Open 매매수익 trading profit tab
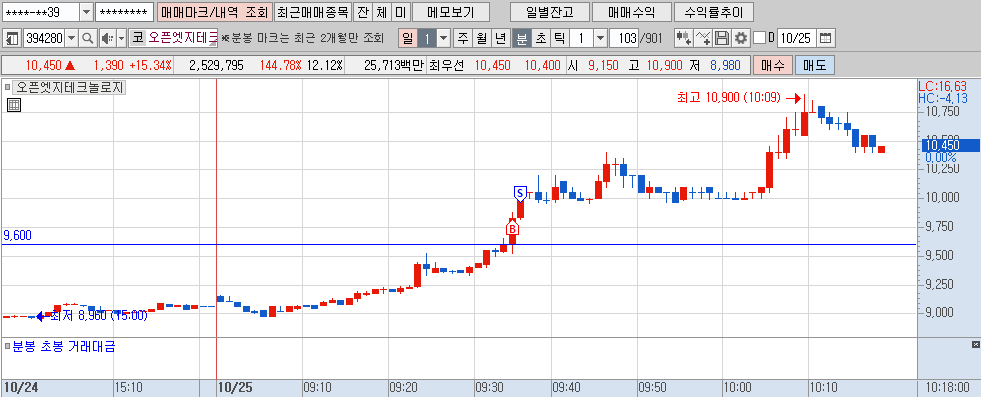The height and width of the screenshot is (397, 981). [631, 12]
